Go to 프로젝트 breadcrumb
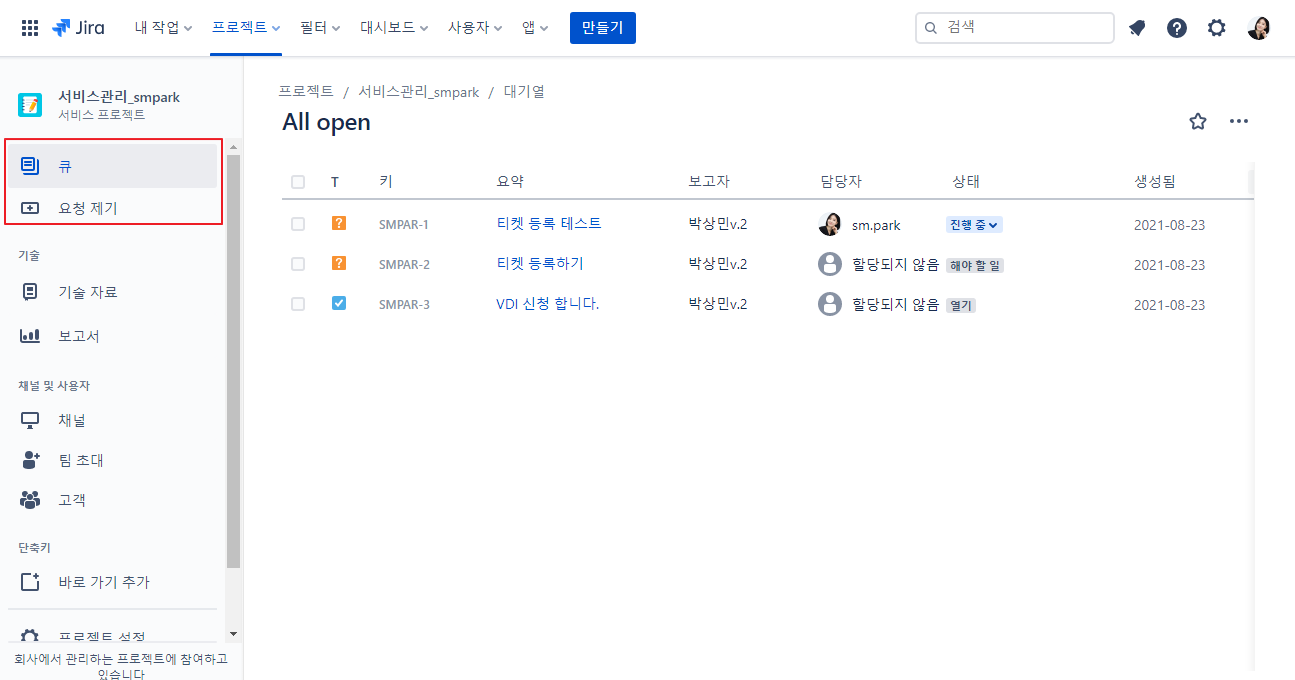 306,91
